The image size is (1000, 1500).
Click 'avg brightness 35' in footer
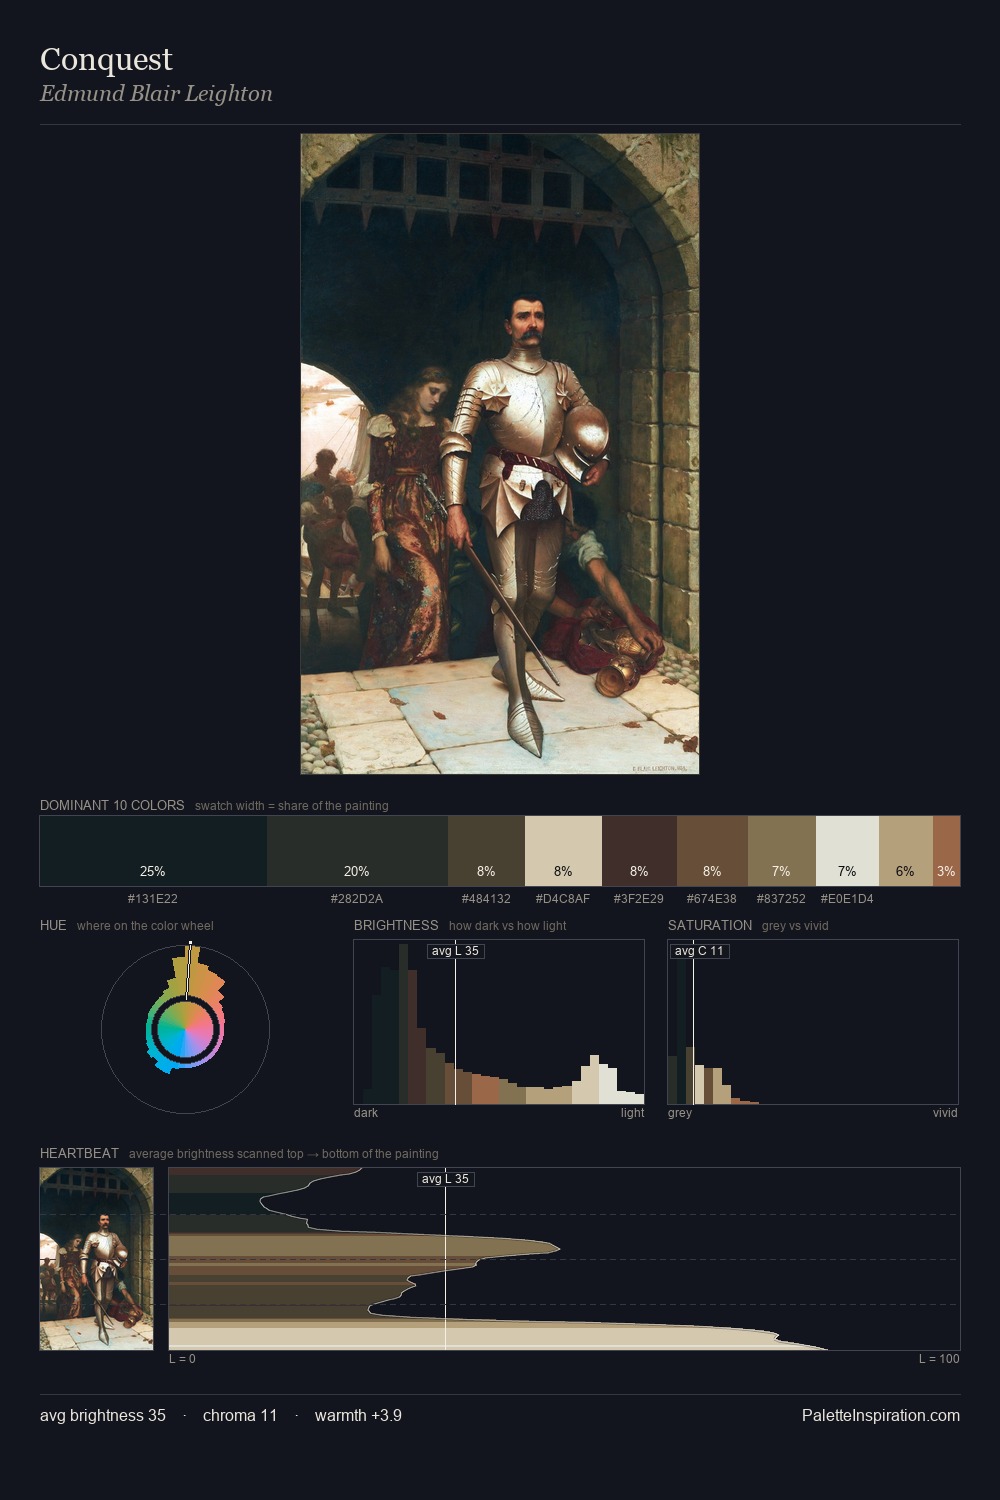pos(103,1415)
